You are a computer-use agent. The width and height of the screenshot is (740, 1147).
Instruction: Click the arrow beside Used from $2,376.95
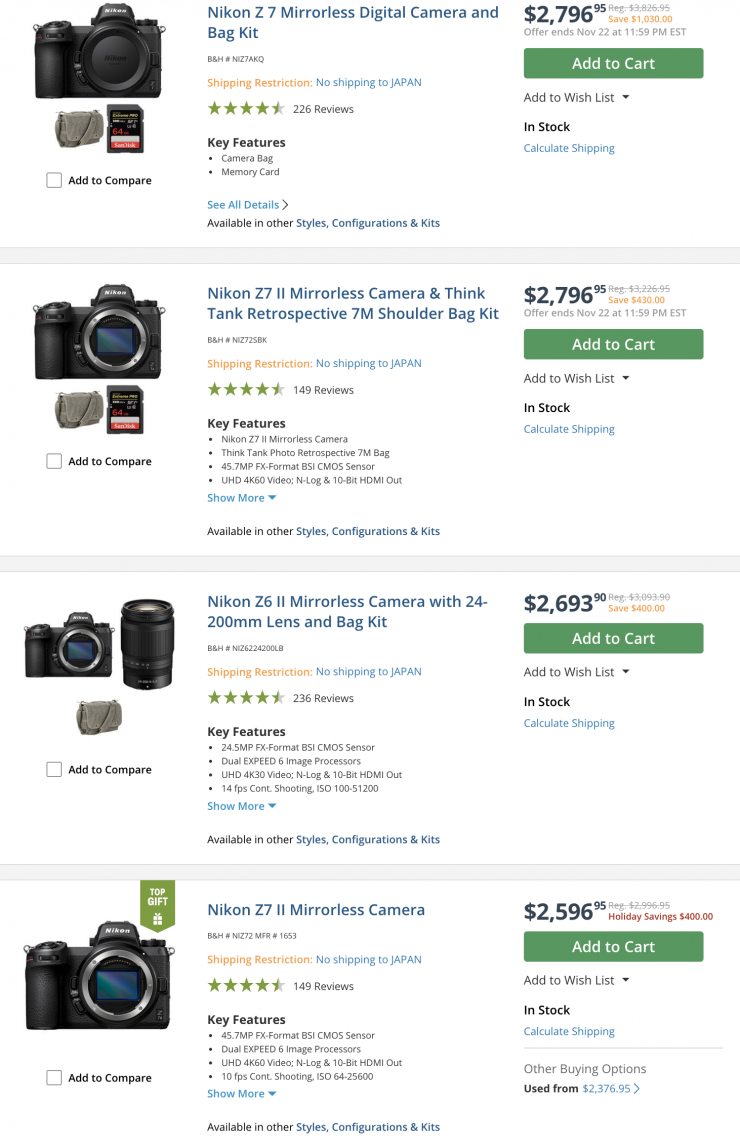coord(637,1089)
